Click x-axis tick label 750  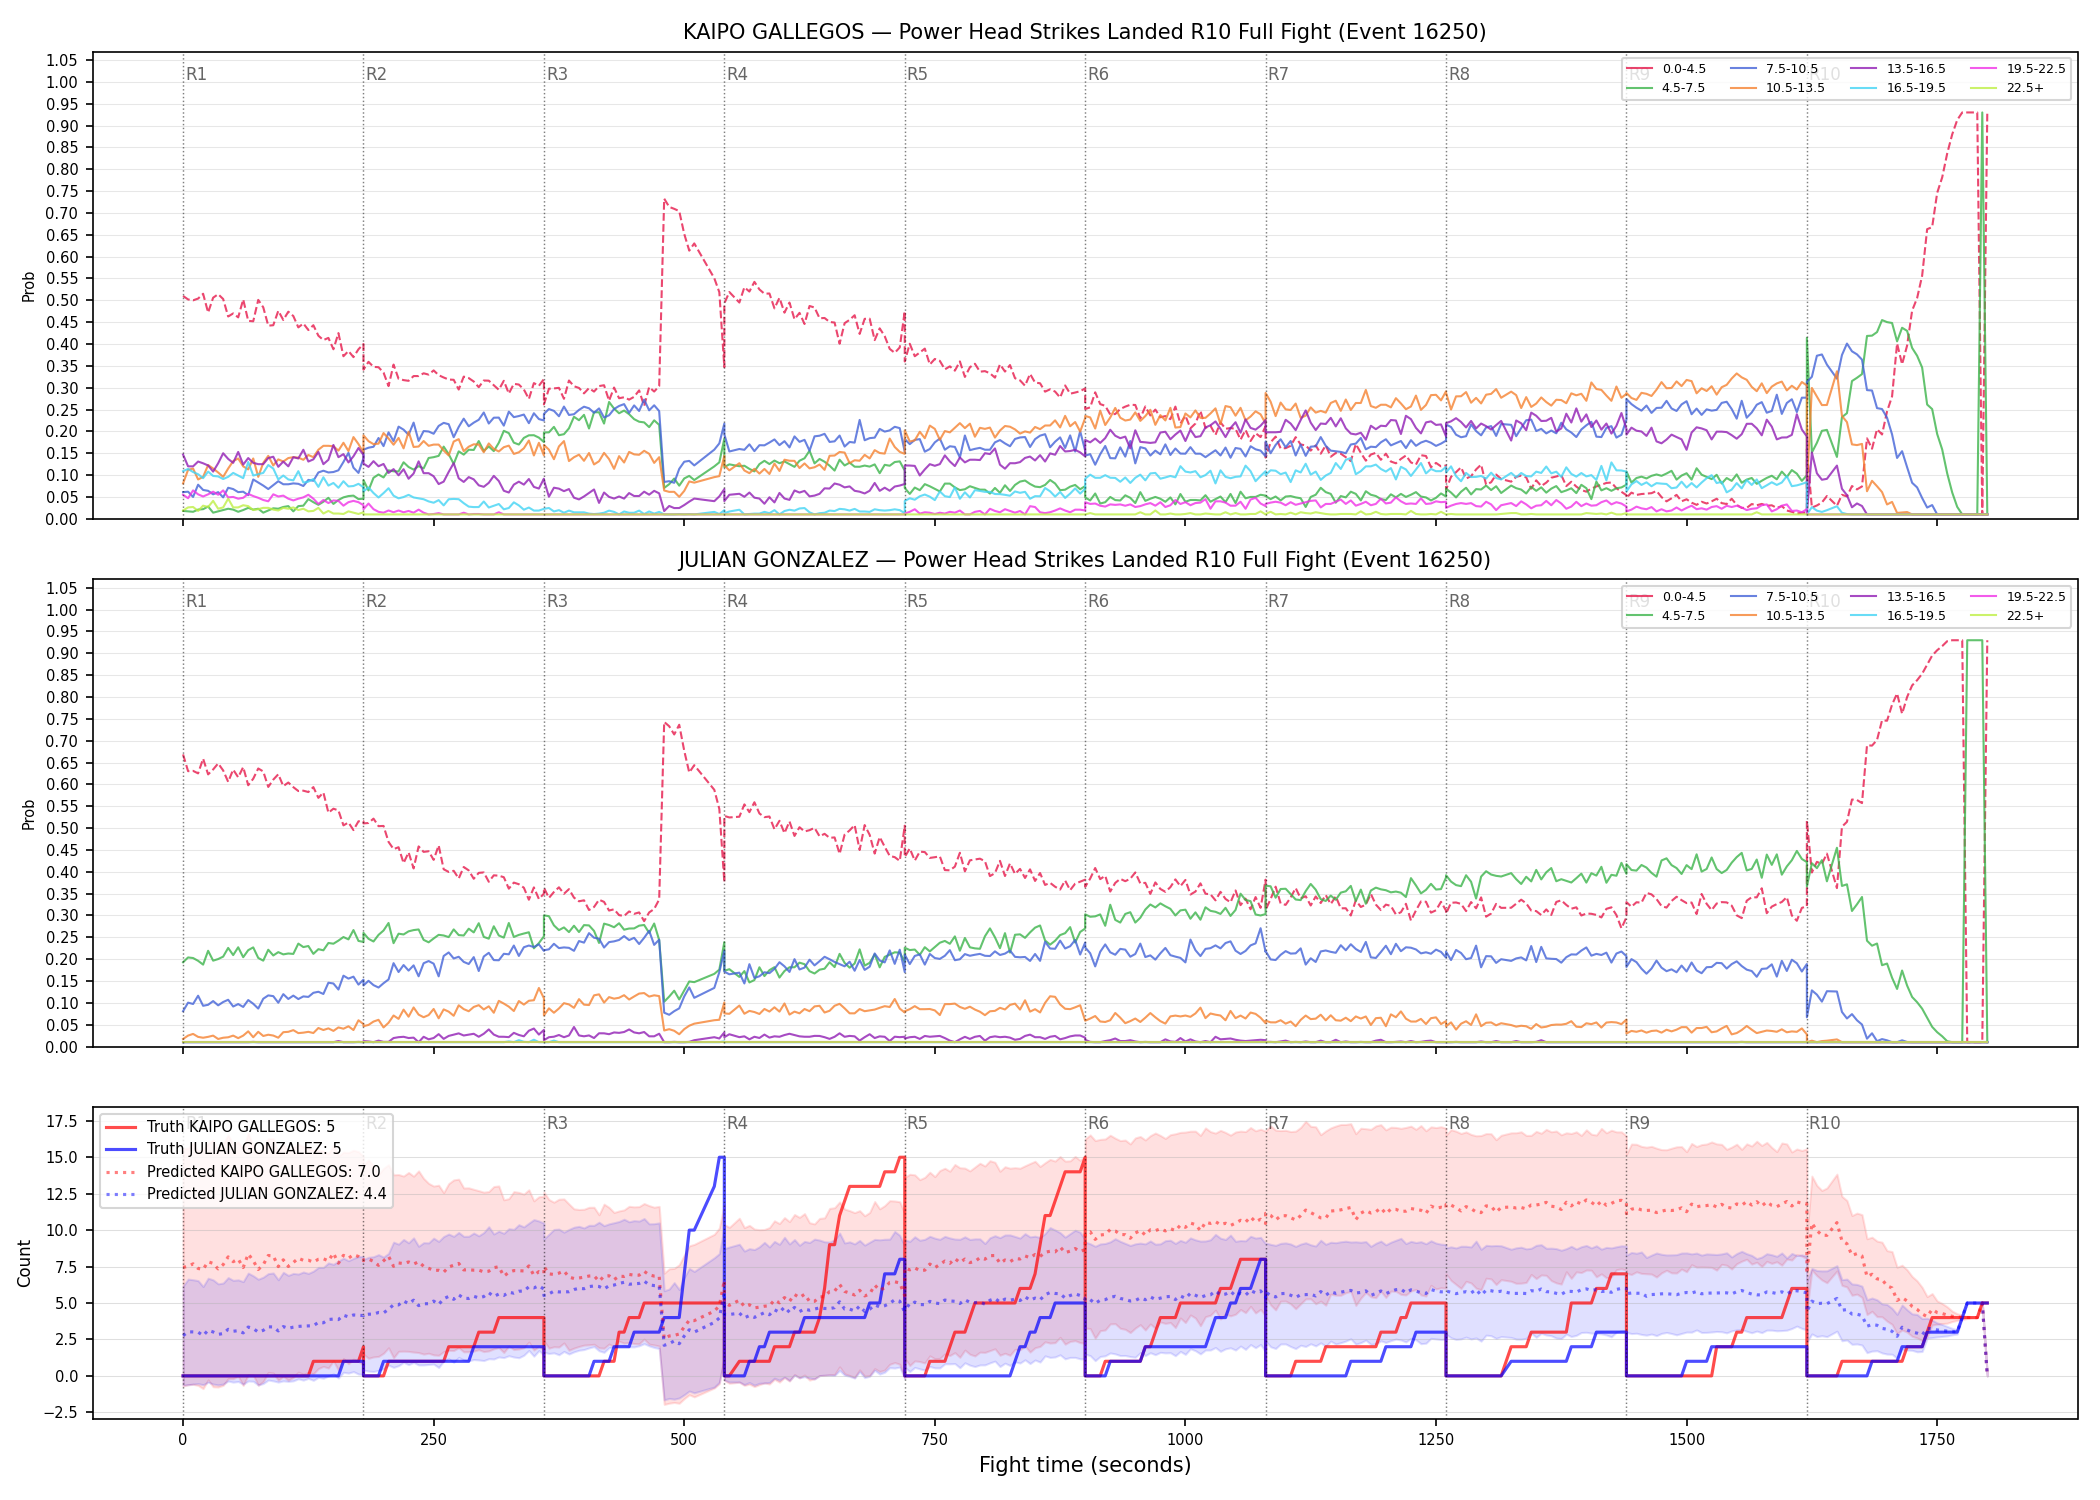point(934,1440)
